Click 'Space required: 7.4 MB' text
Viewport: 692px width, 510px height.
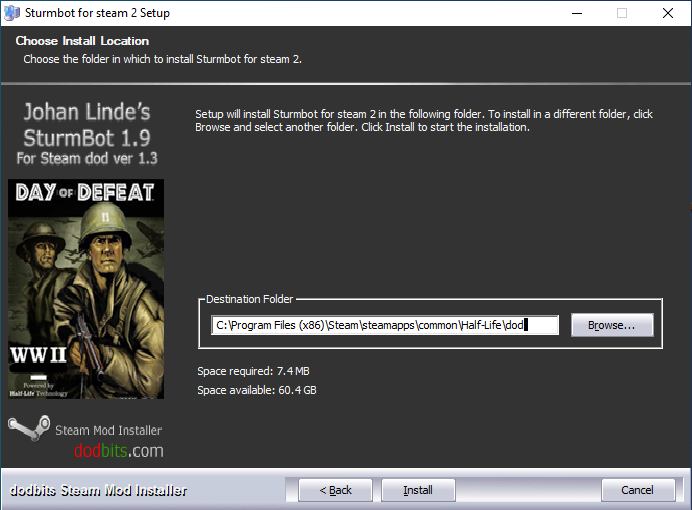pyautogui.click(x=253, y=371)
